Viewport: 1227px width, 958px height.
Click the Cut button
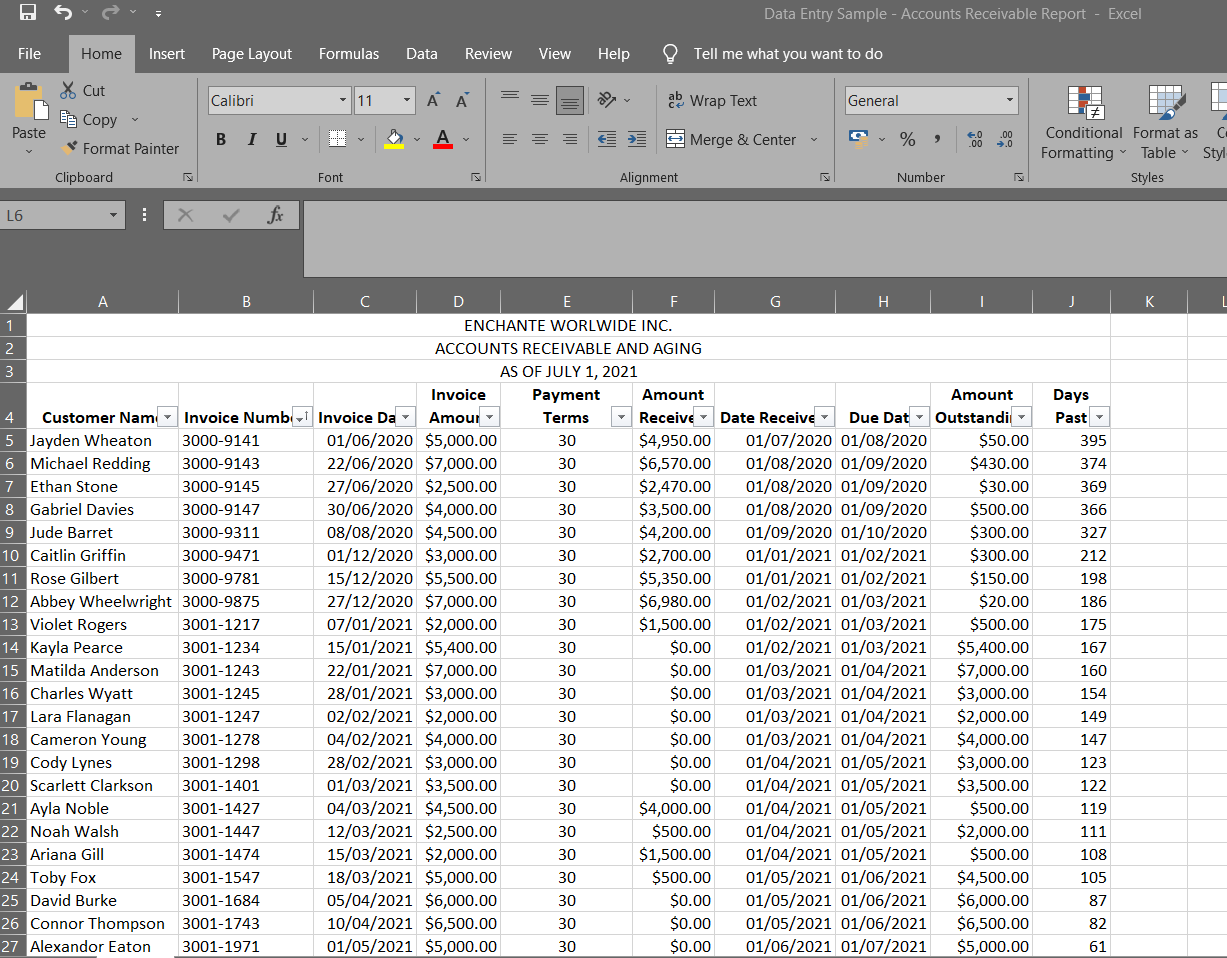click(x=82, y=90)
